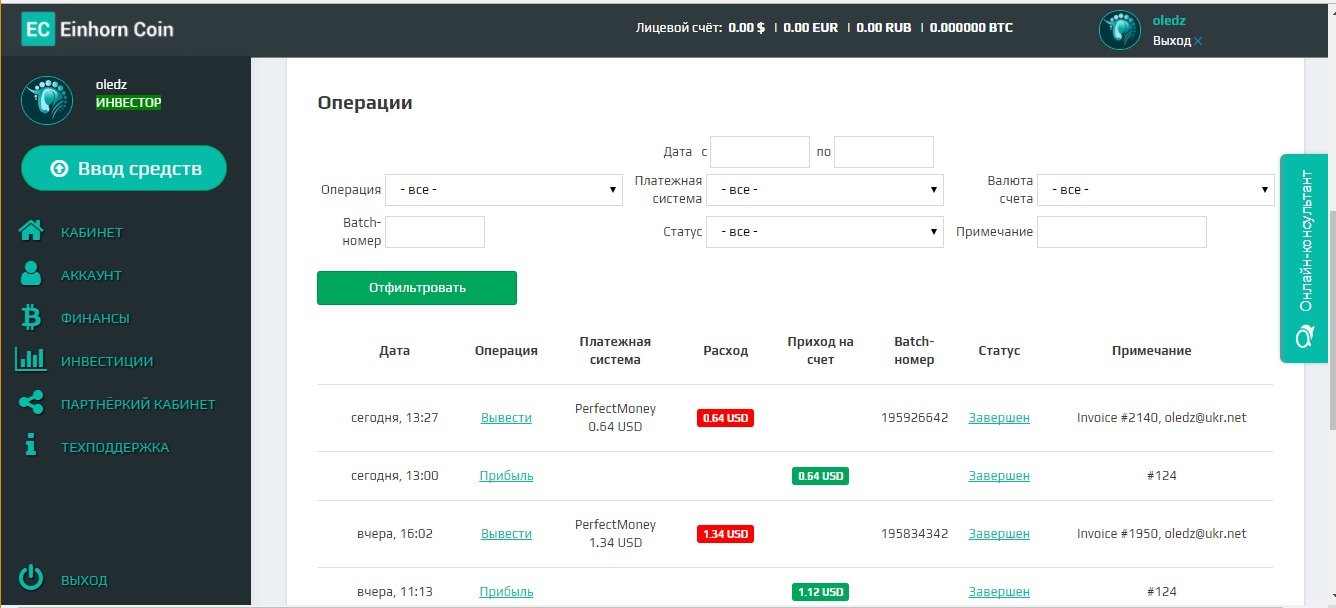Open the home icon next to Кабинет
Image resolution: width=1336 pixels, height=608 pixels.
[32, 231]
